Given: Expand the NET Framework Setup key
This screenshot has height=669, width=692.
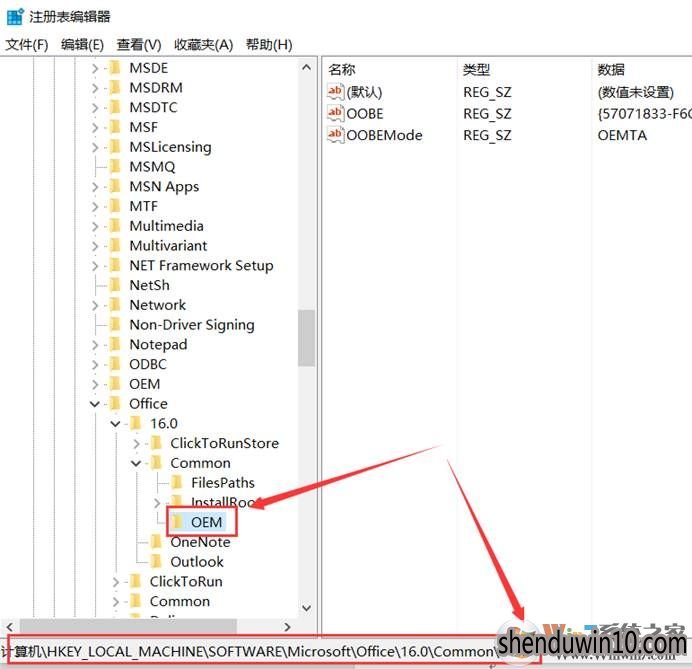Looking at the screenshot, I should (x=95, y=266).
